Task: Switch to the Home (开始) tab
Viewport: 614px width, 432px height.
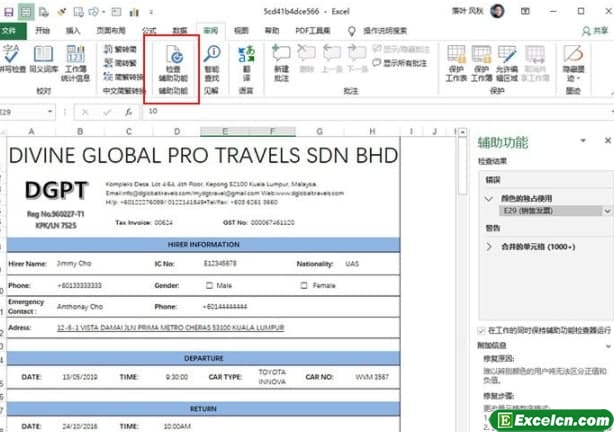Action: point(42,31)
